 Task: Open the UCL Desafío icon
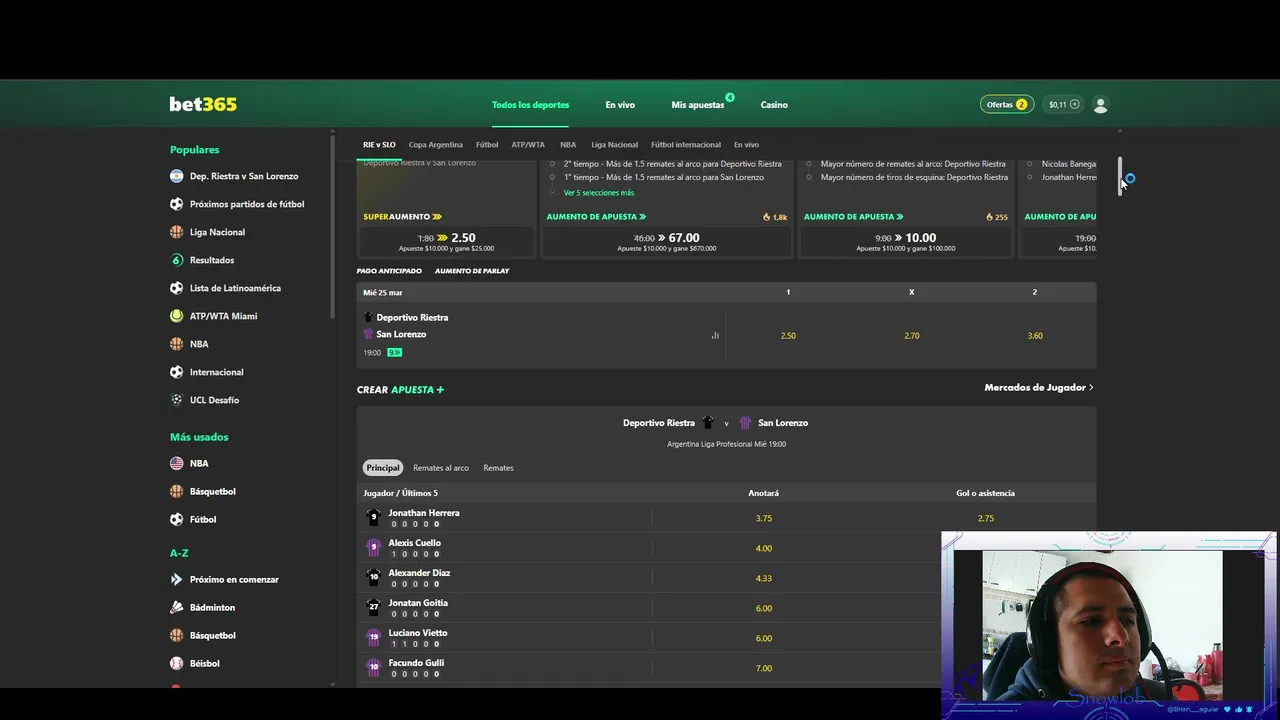(x=176, y=400)
